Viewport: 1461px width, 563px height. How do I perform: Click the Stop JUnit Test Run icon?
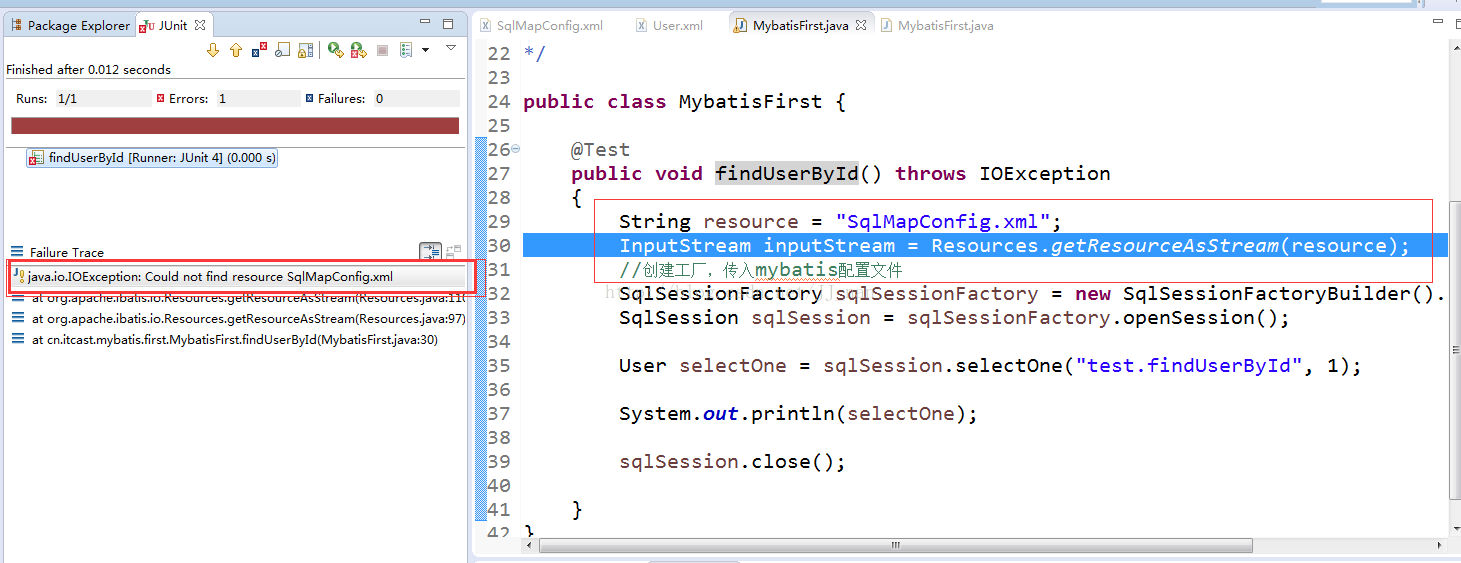click(382, 50)
